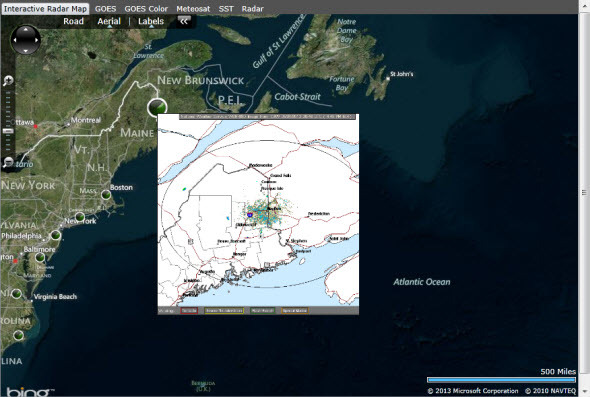Open the GOES Color tab
This screenshot has height=397, width=590.
[x=146, y=9]
